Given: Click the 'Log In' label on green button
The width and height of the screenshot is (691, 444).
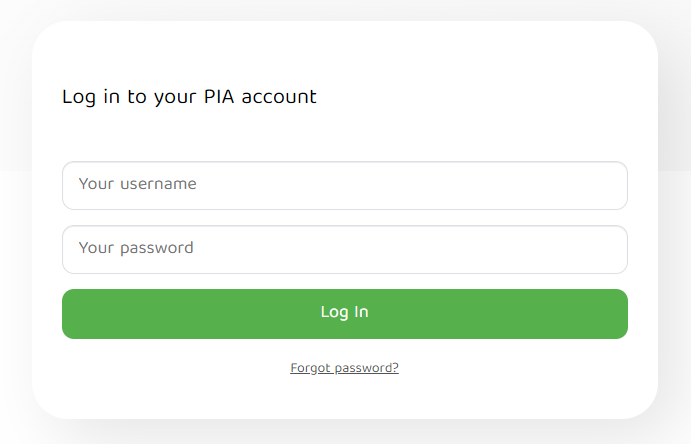Looking at the screenshot, I should pos(344,313).
